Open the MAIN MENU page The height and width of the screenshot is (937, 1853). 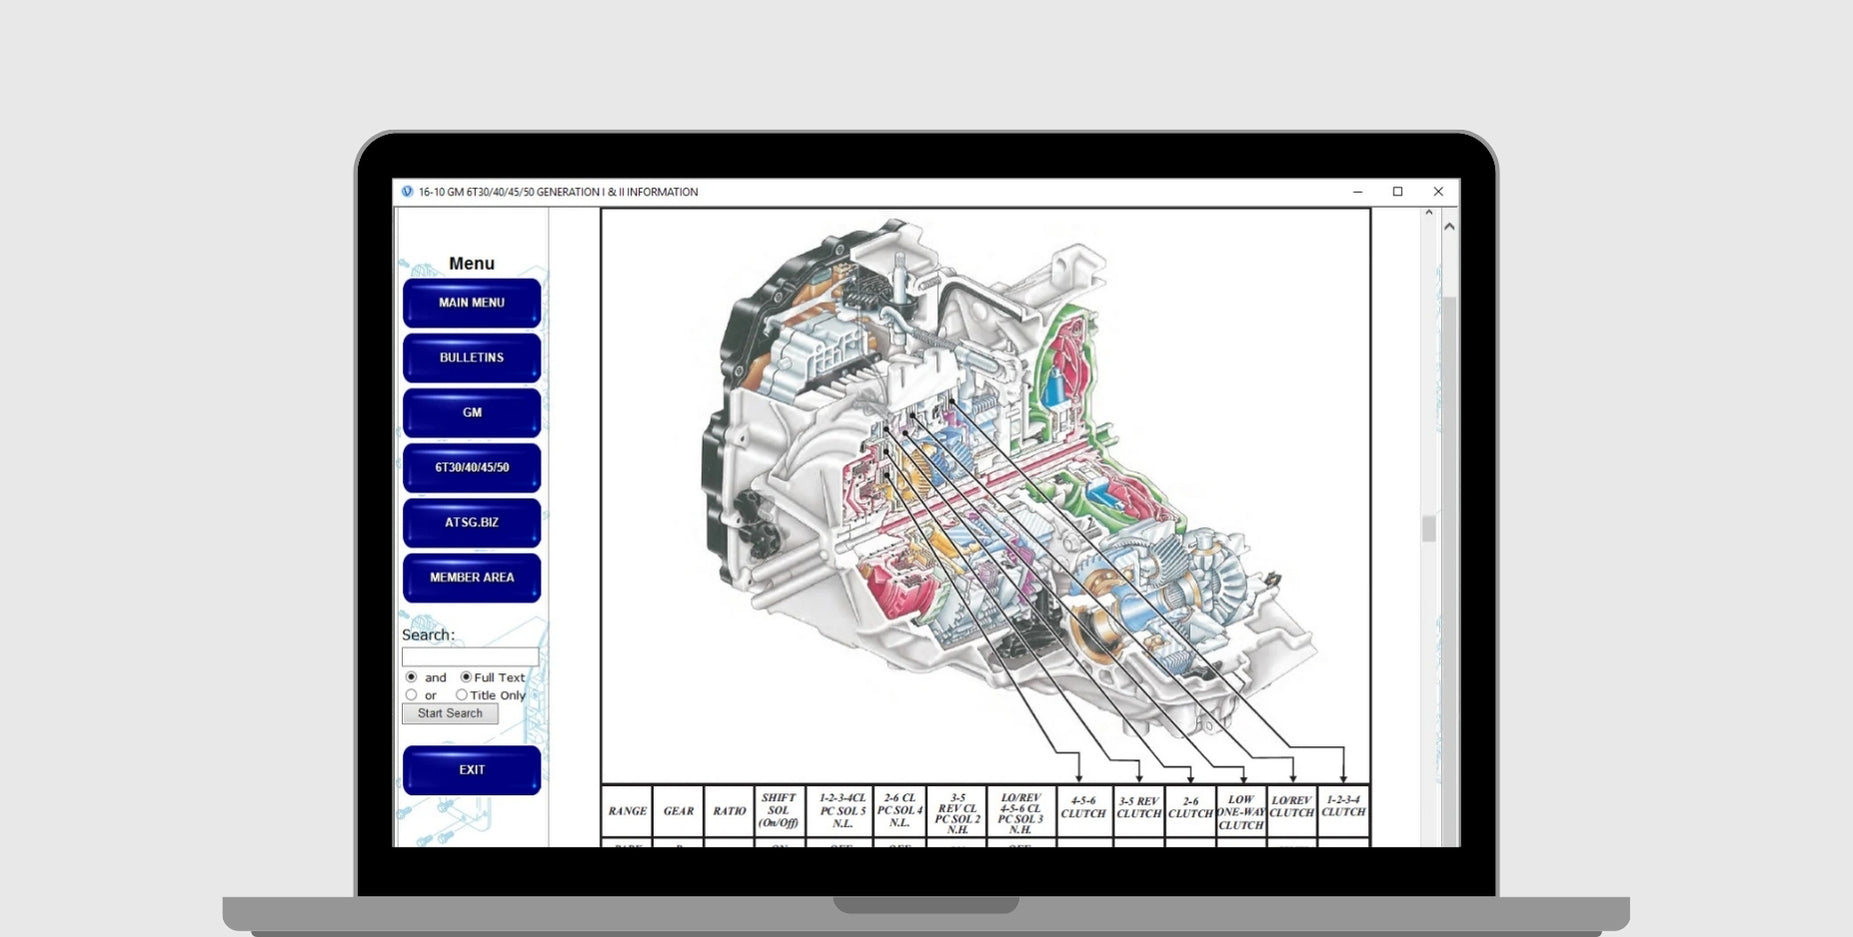[x=471, y=303]
